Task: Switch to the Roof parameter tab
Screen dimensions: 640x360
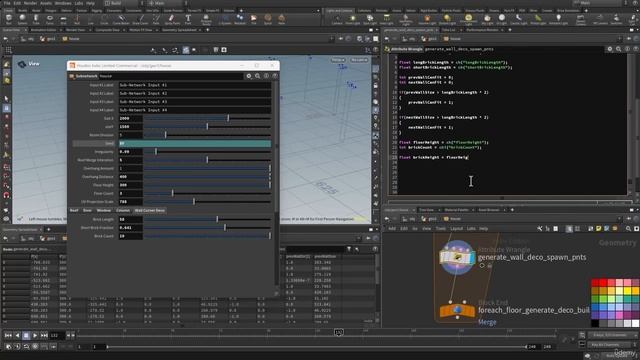Action: click(74, 210)
